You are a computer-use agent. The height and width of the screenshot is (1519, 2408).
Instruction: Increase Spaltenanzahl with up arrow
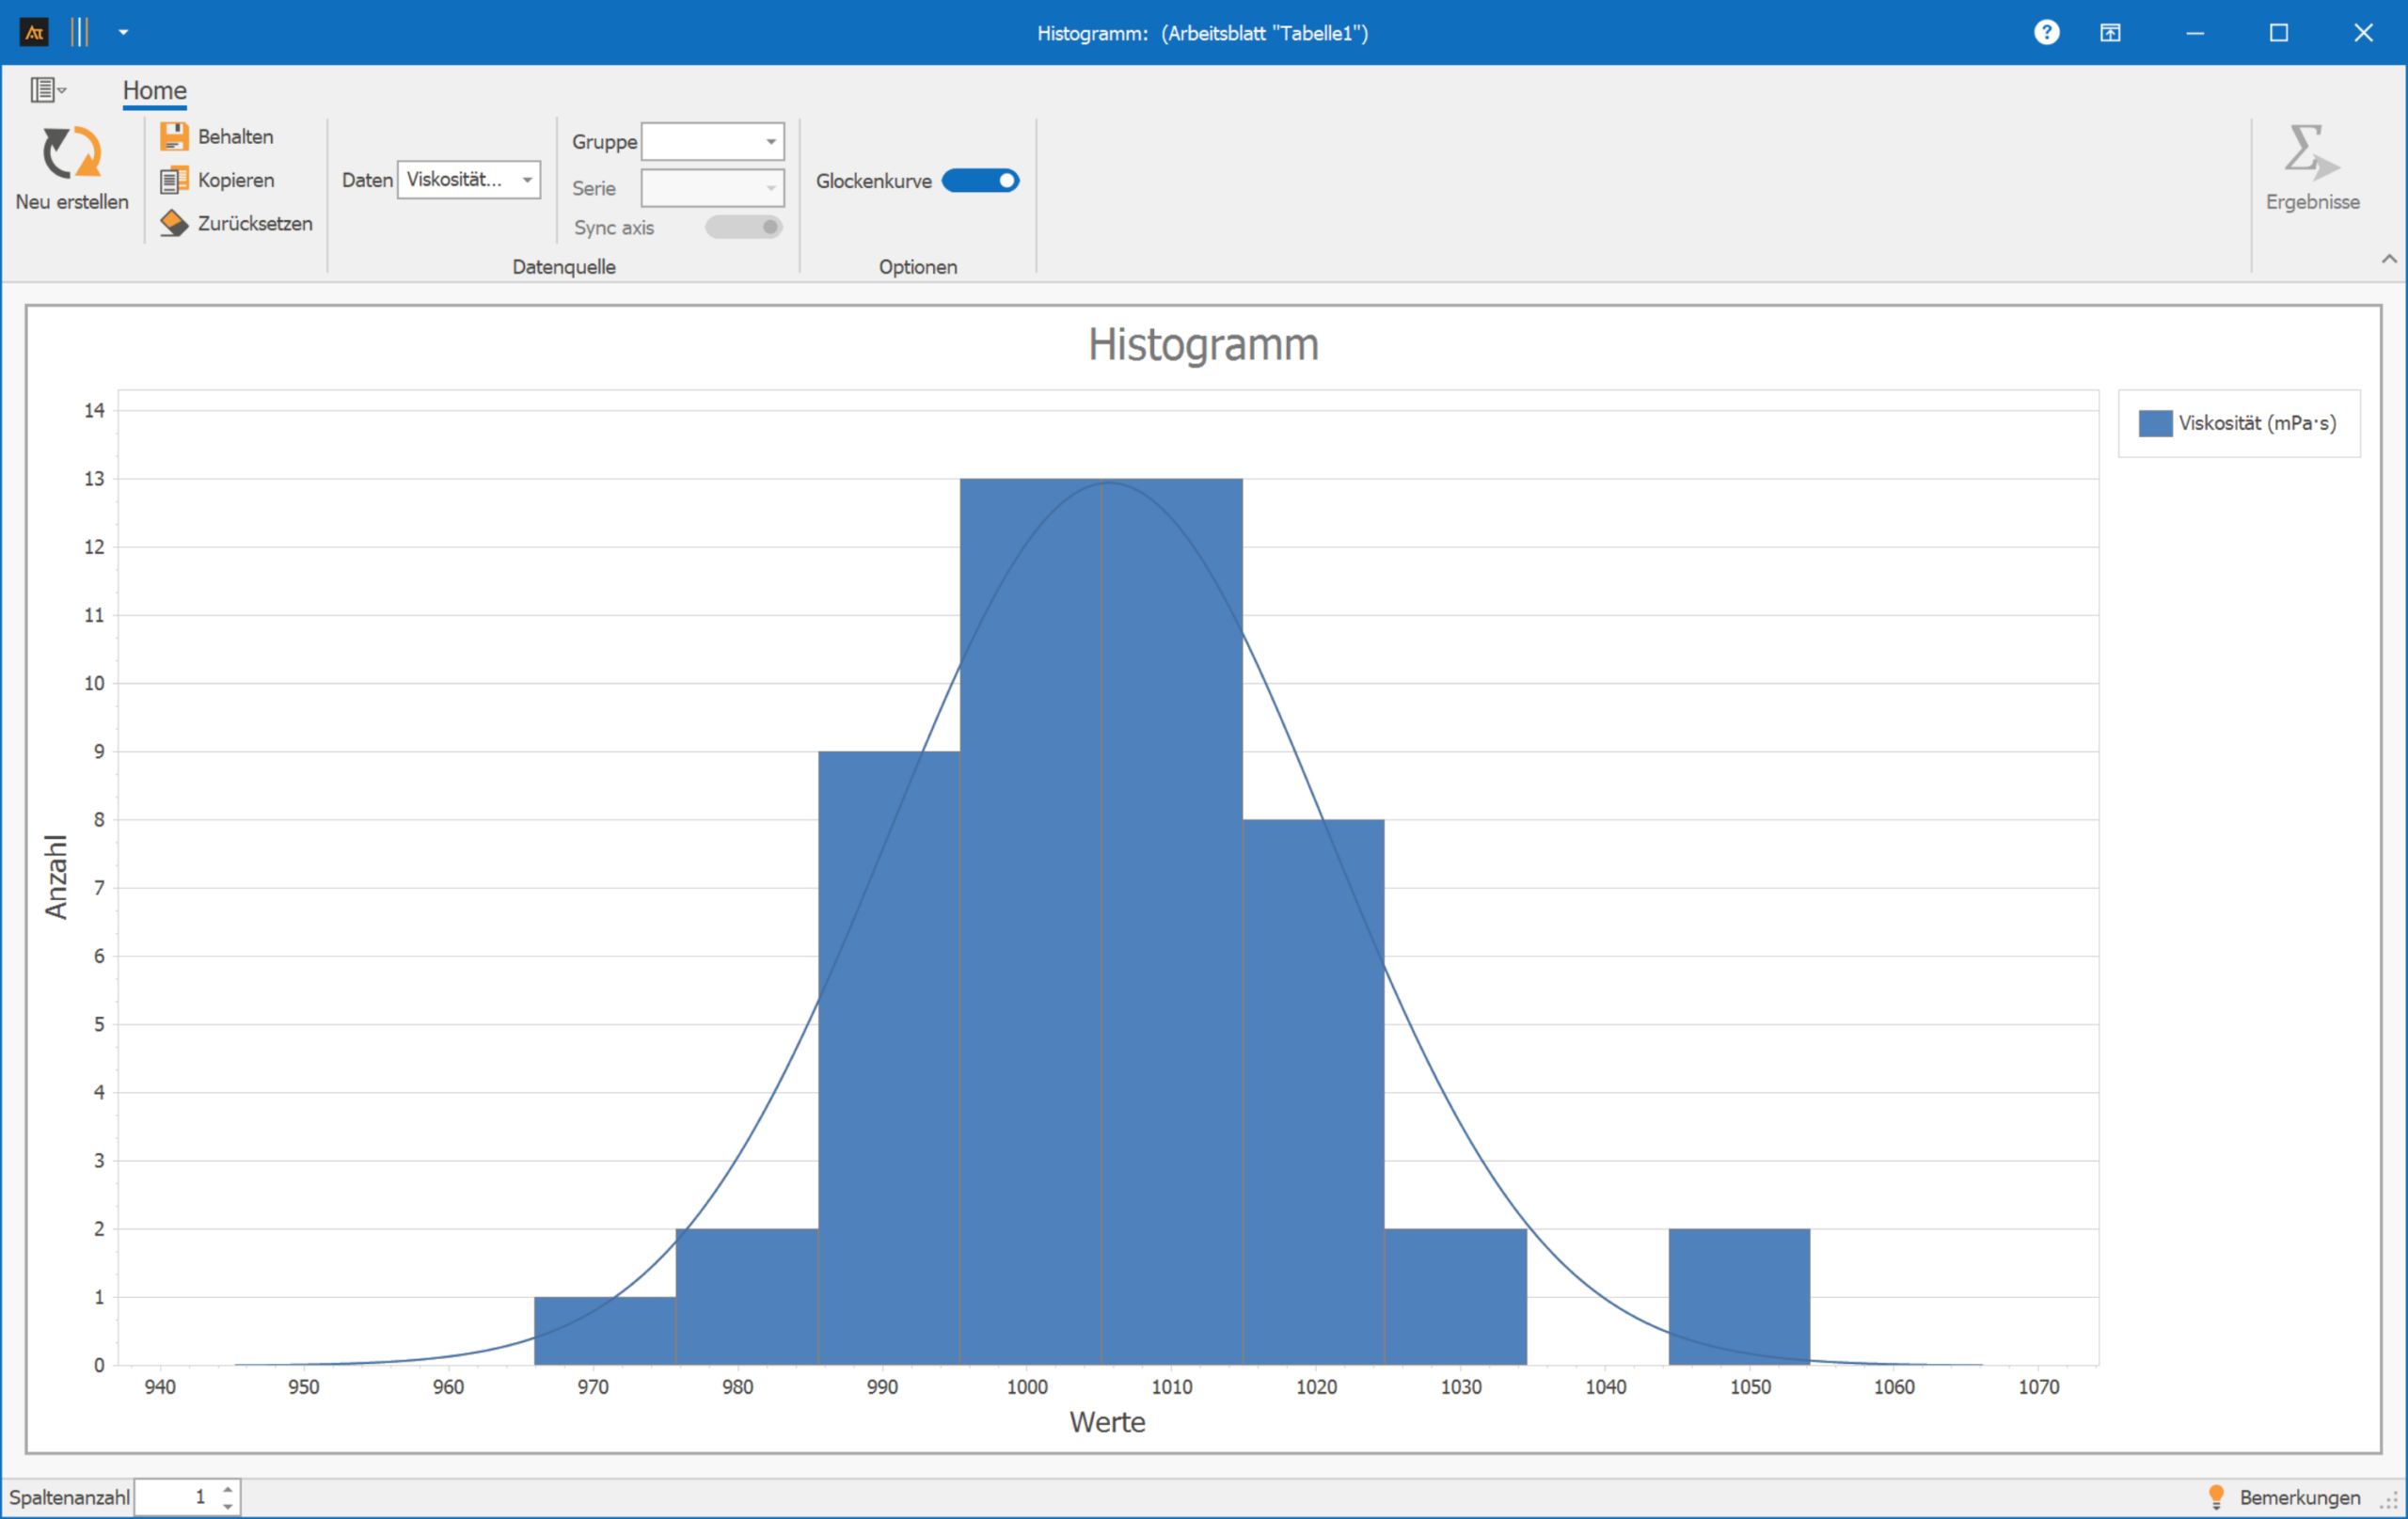228,1489
